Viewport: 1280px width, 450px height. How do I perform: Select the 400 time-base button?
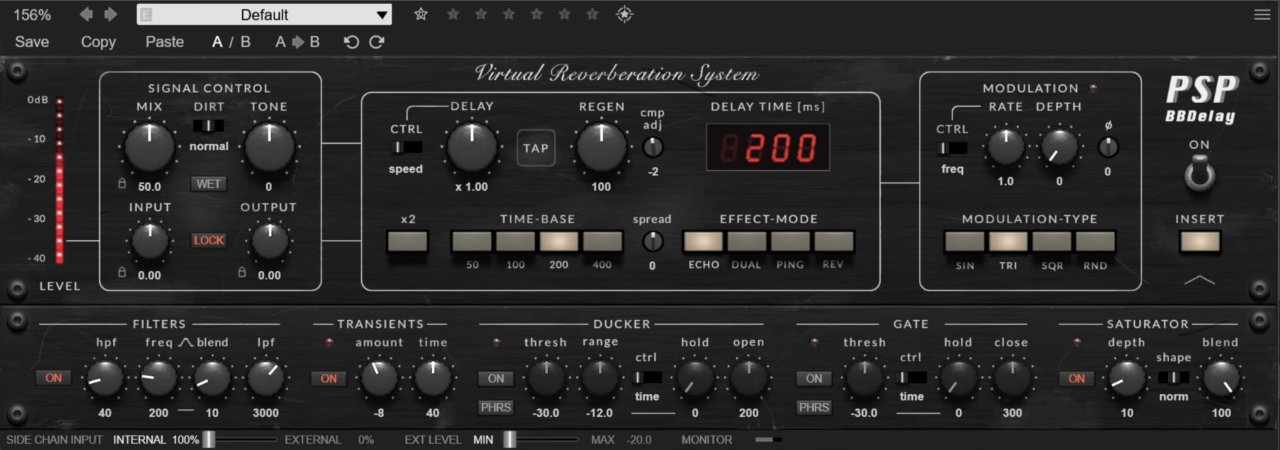tap(603, 241)
